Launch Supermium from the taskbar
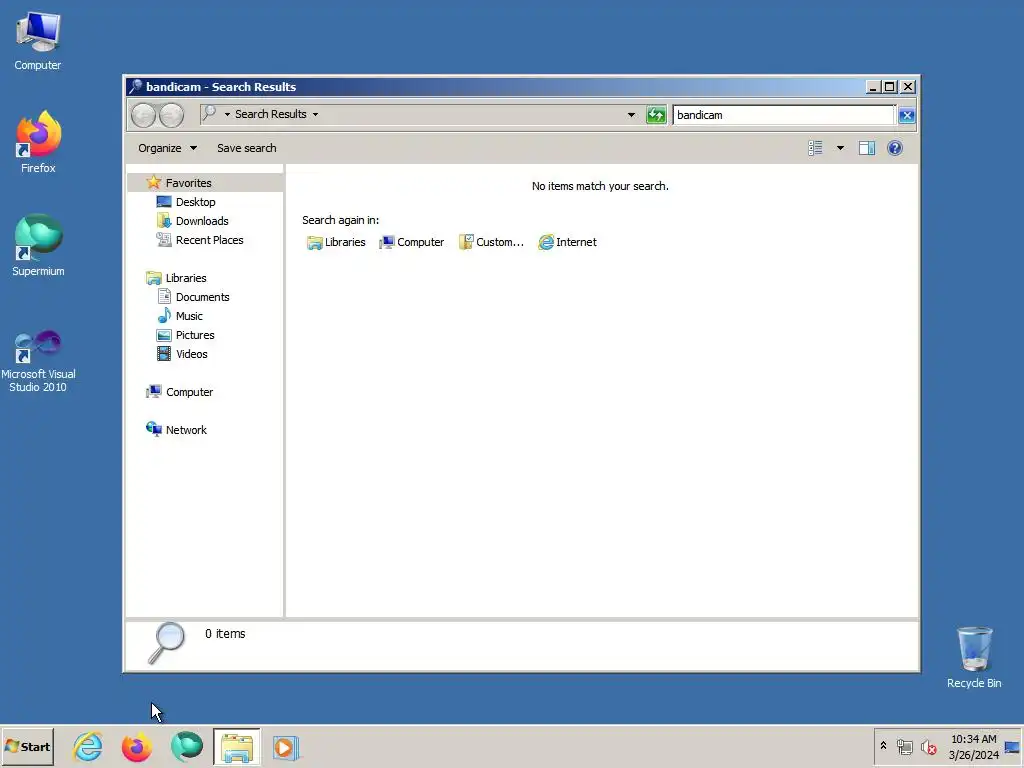 pos(187,747)
